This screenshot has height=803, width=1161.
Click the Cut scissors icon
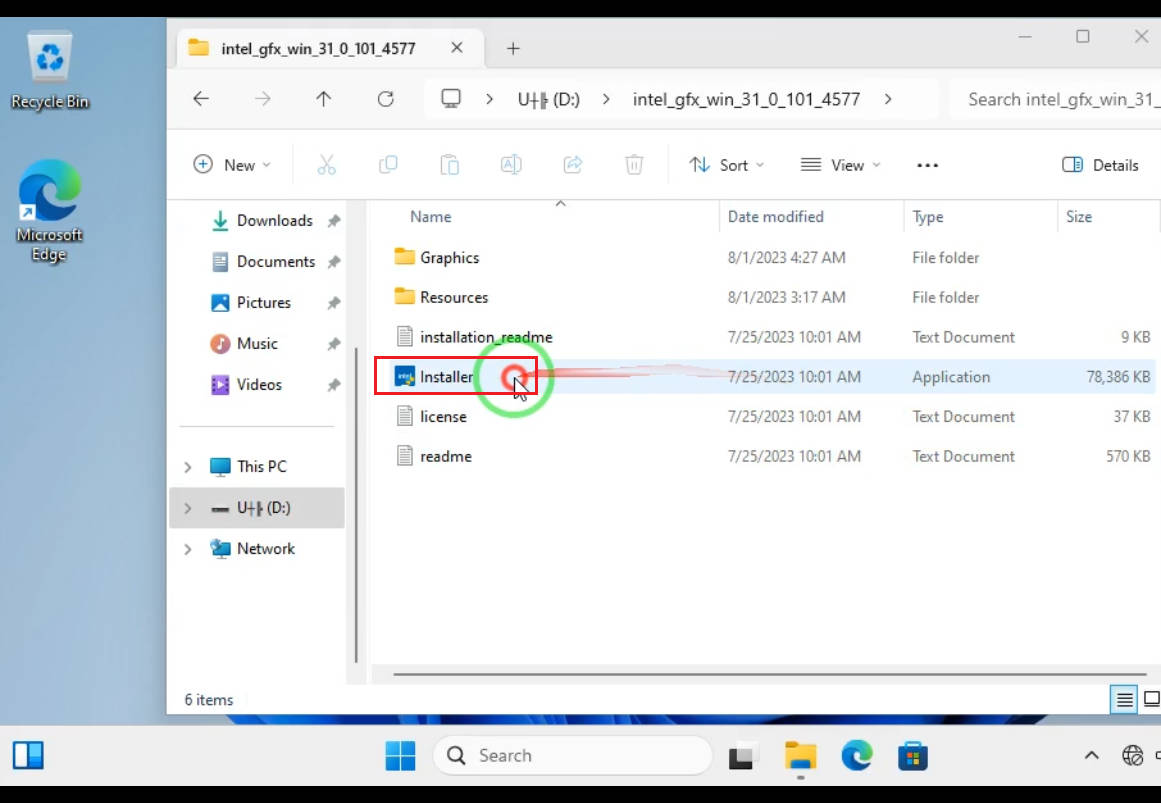[x=326, y=165]
